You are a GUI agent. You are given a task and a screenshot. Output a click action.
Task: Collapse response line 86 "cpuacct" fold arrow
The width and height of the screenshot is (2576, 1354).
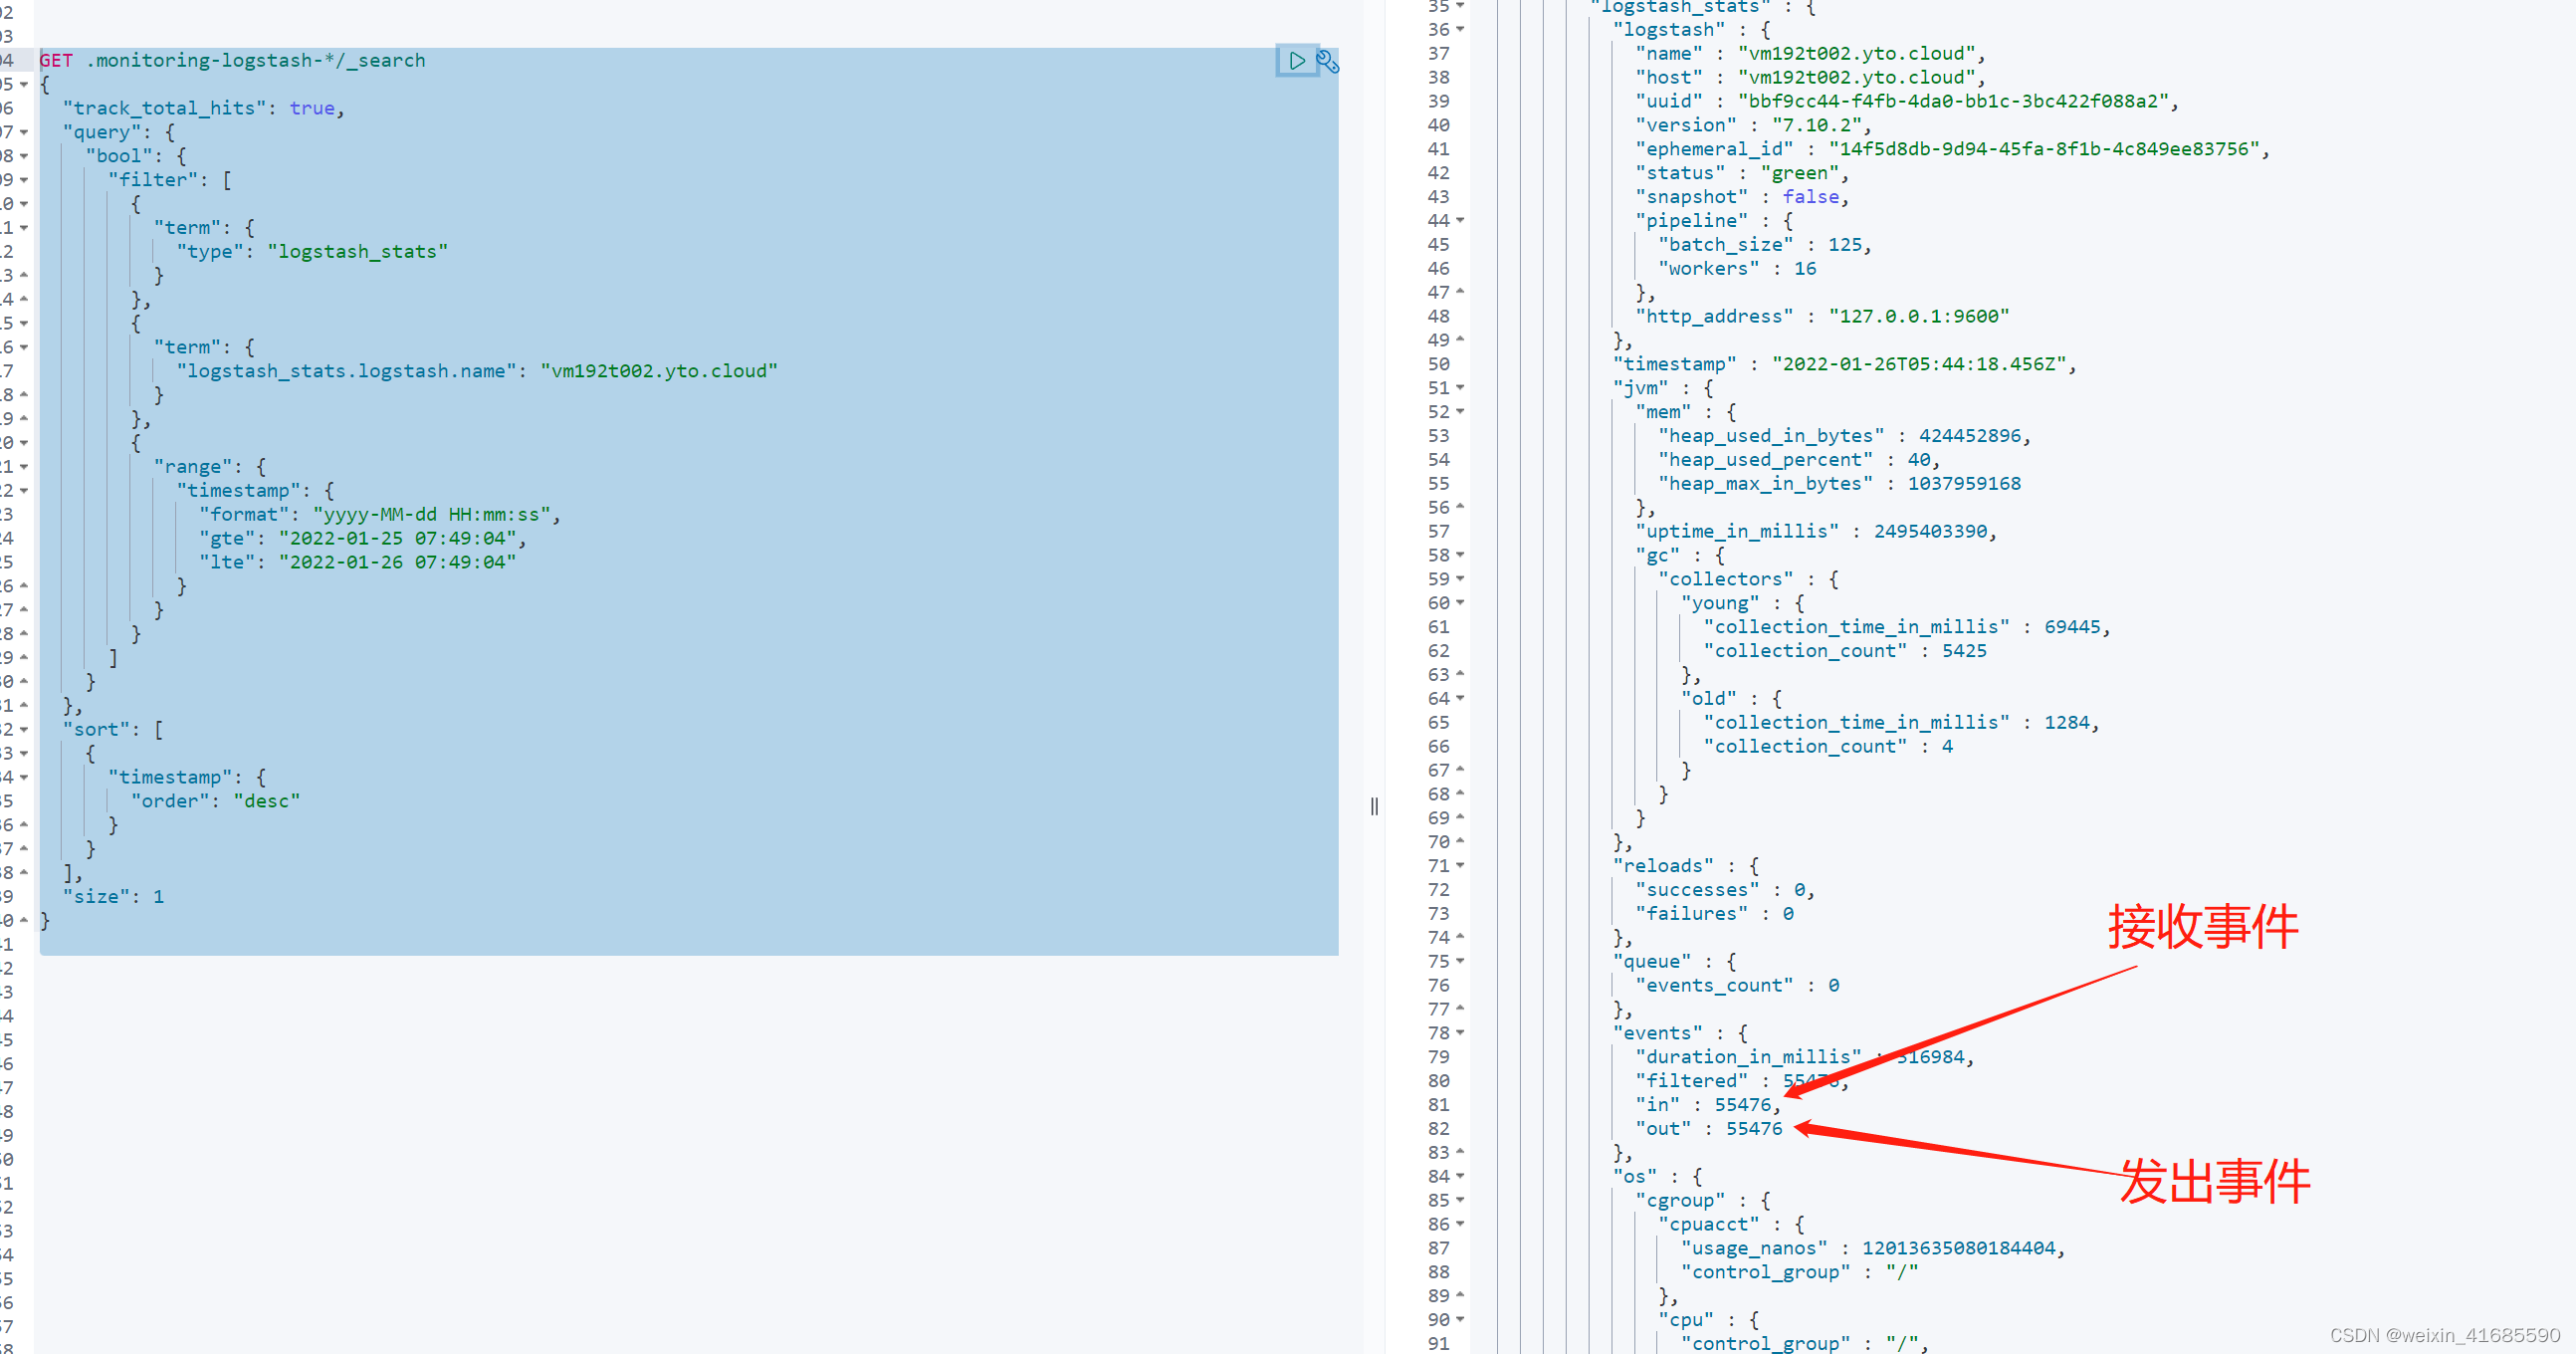[x=1461, y=1224]
